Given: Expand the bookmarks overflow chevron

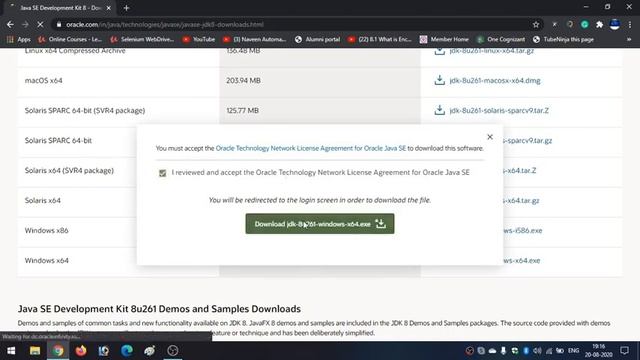Looking at the screenshot, I should pyautogui.click(x=629, y=39).
